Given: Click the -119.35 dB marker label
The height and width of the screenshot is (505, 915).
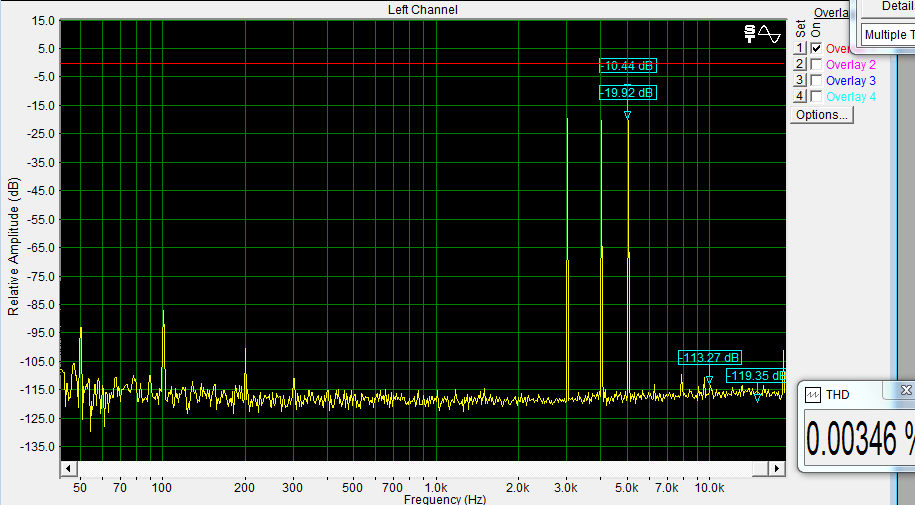Looking at the screenshot, I should [756, 375].
